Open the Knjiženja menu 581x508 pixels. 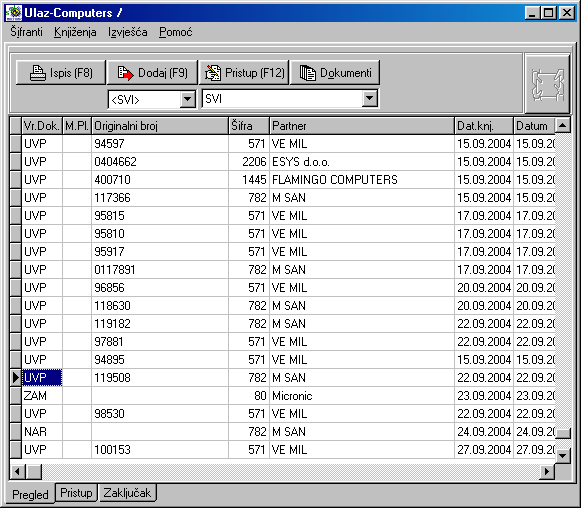(x=75, y=32)
